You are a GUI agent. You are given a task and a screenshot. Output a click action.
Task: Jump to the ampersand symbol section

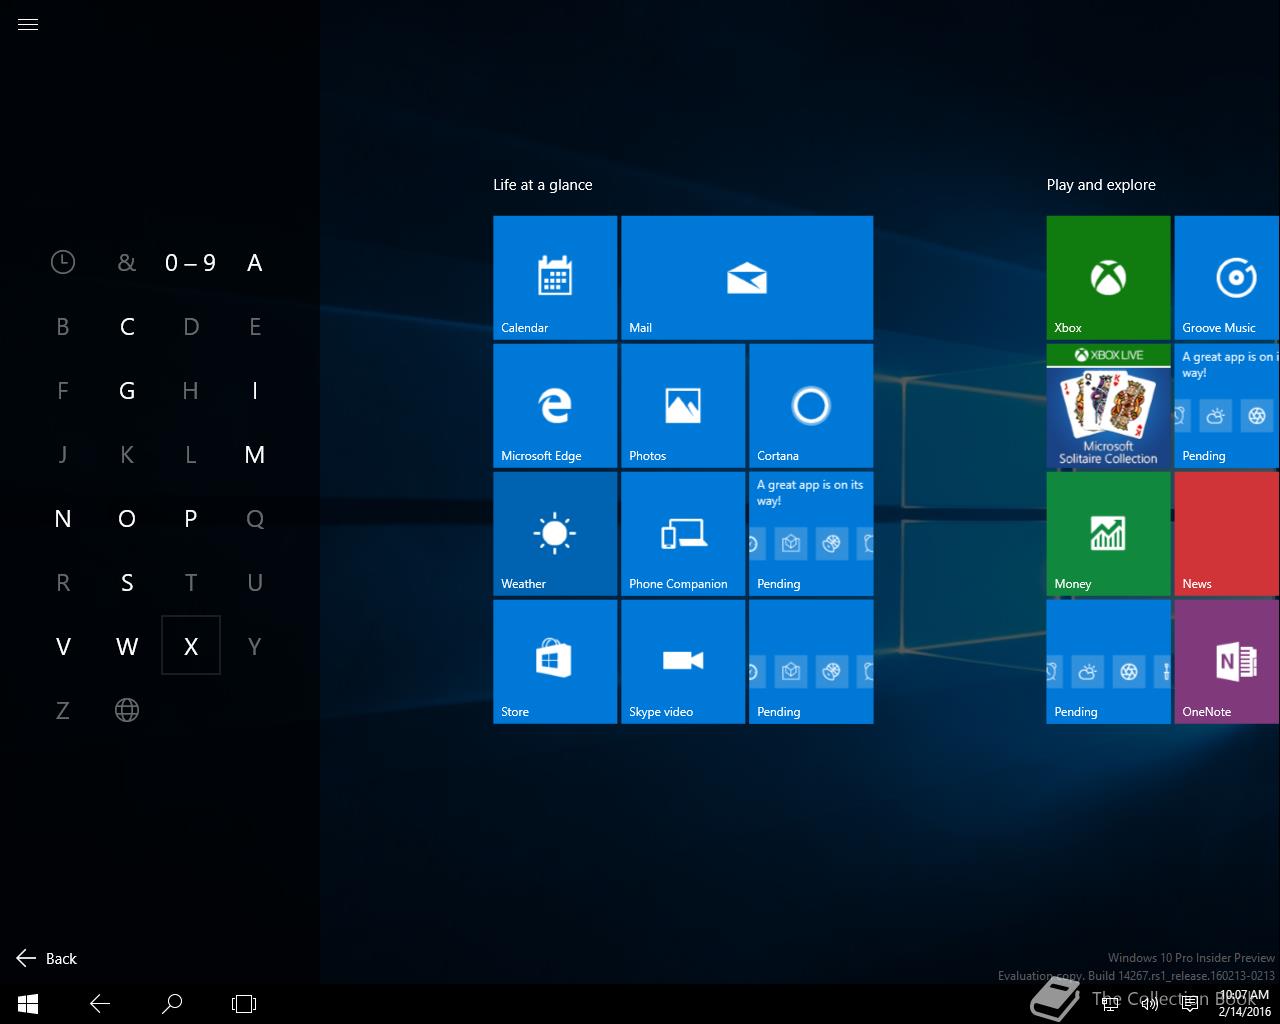click(127, 263)
